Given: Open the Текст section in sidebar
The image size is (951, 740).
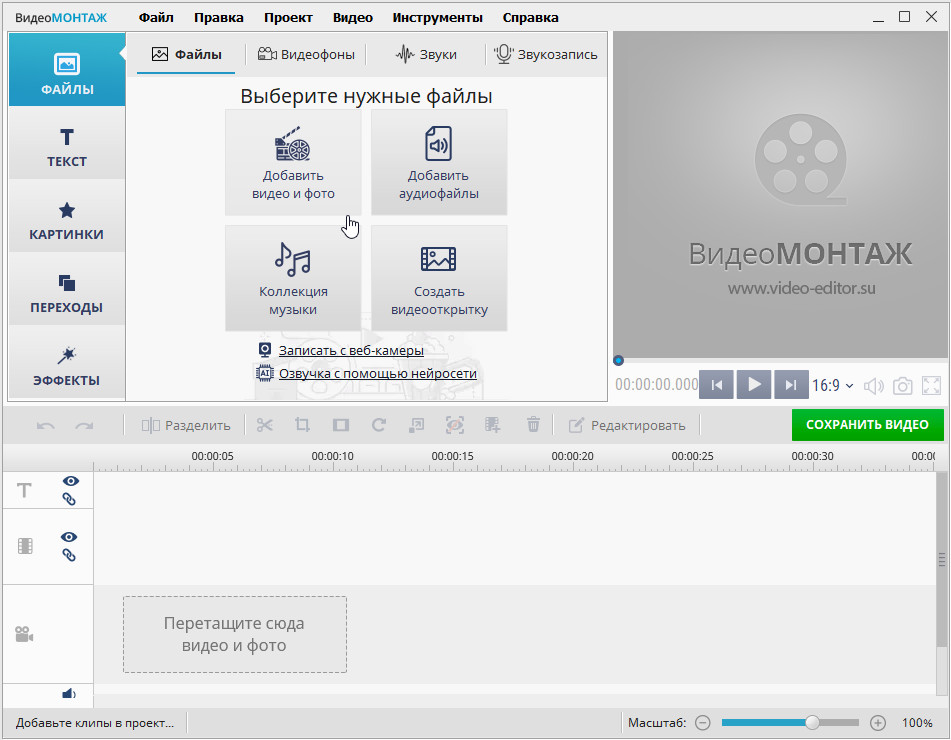Looking at the screenshot, I should pos(67,147).
